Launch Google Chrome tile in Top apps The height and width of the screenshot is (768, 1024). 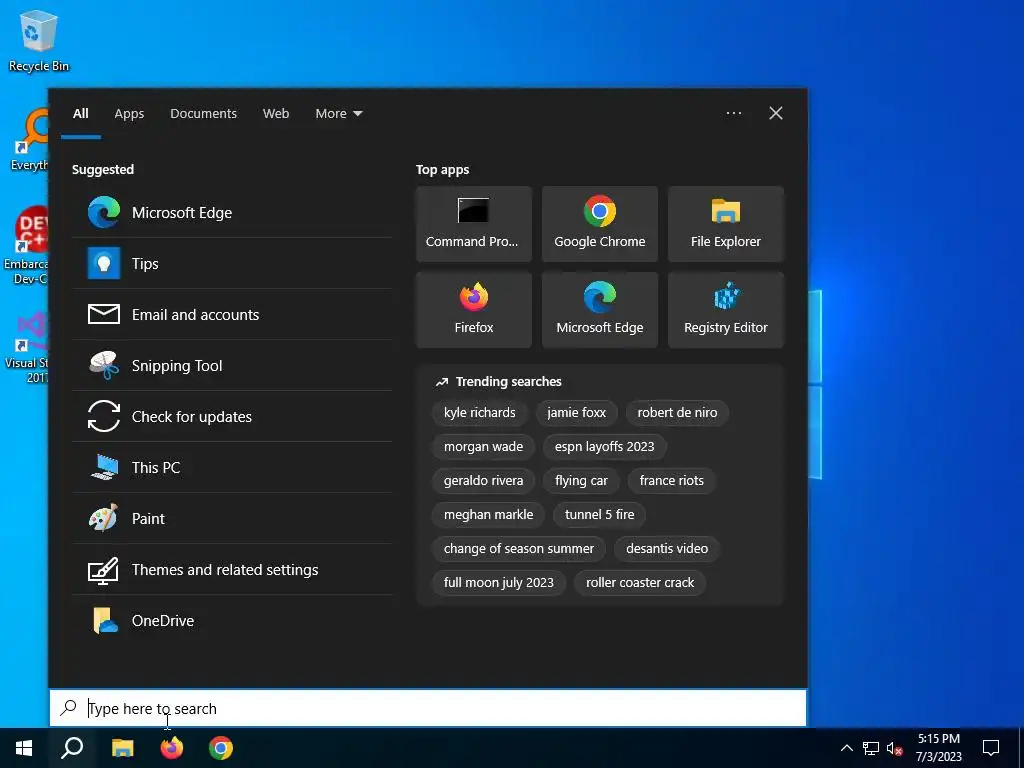[600, 224]
